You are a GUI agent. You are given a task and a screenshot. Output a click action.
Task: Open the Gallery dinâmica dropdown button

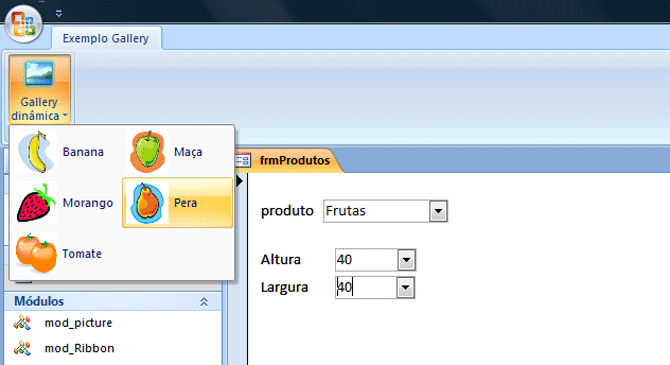tap(39, 89)
